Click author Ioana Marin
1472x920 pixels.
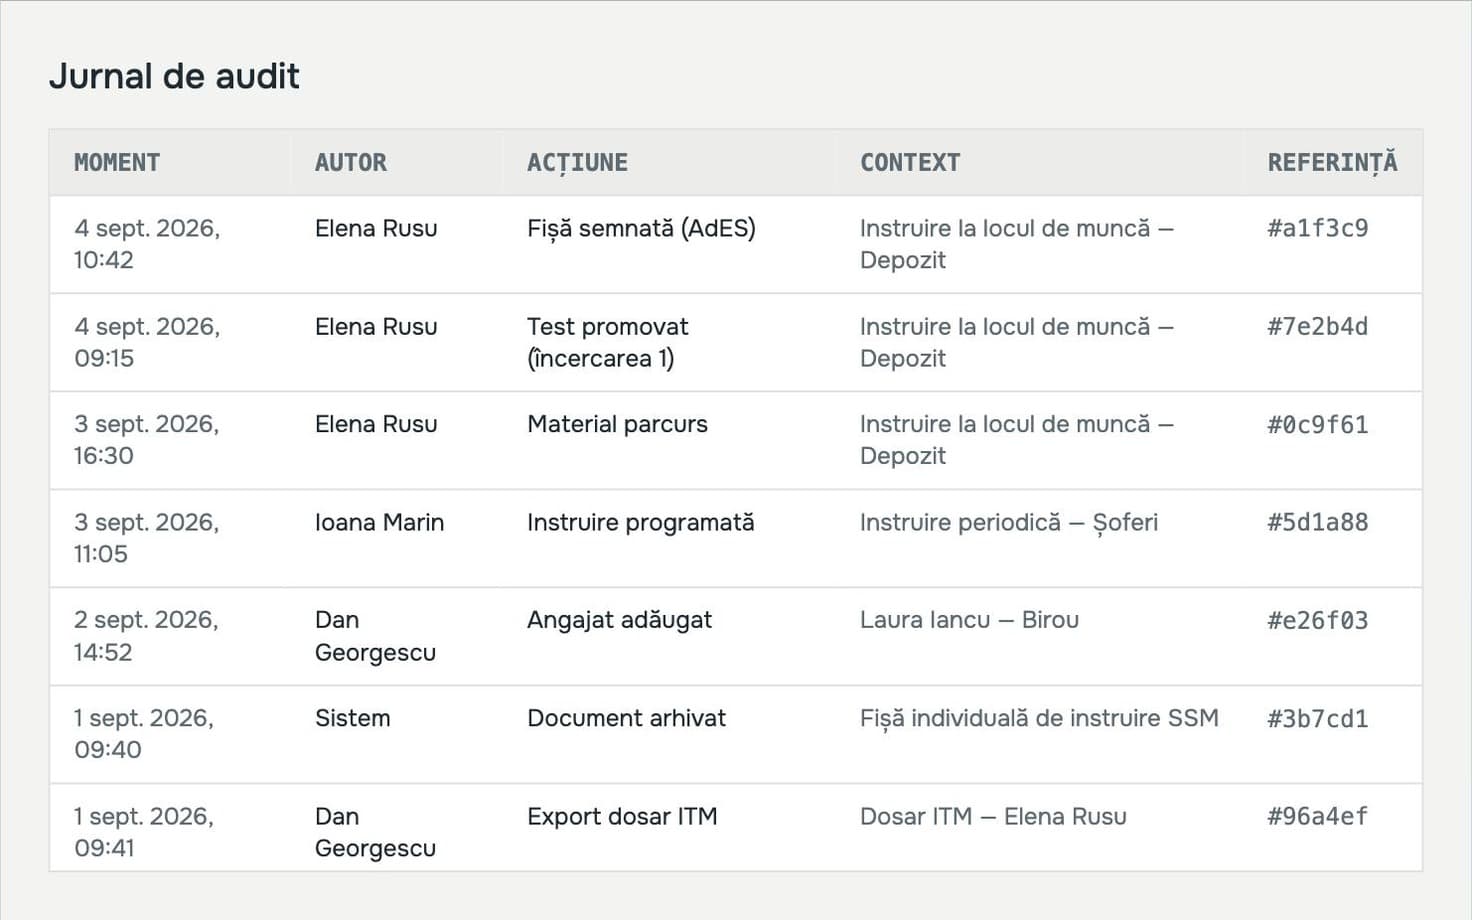(379, 522)
